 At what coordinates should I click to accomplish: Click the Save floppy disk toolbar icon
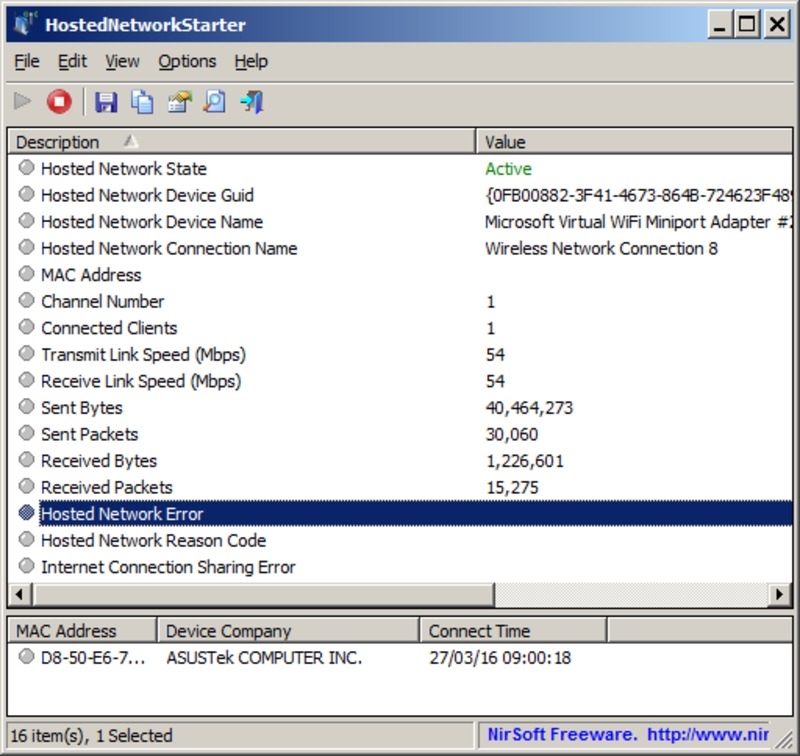[106, 101]
